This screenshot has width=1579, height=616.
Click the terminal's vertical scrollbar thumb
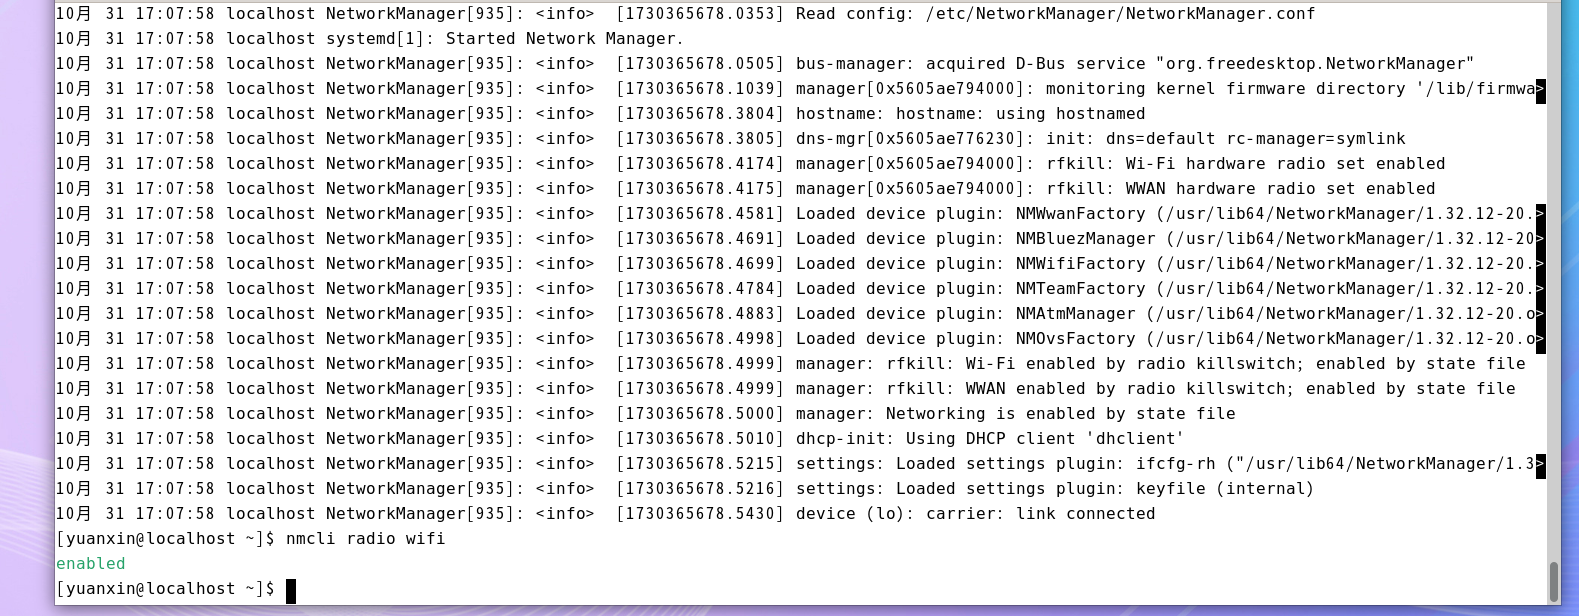pyautogui.click(x=1553, y=581)
